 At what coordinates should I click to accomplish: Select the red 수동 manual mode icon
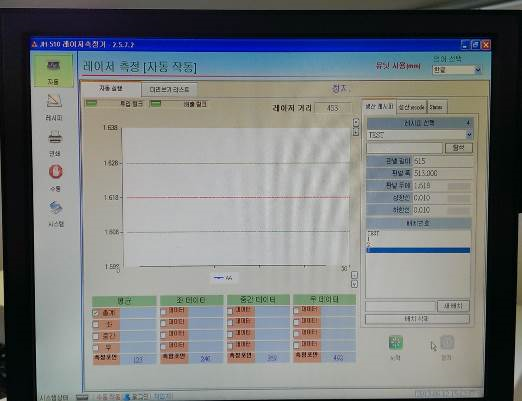click(55, 177)
